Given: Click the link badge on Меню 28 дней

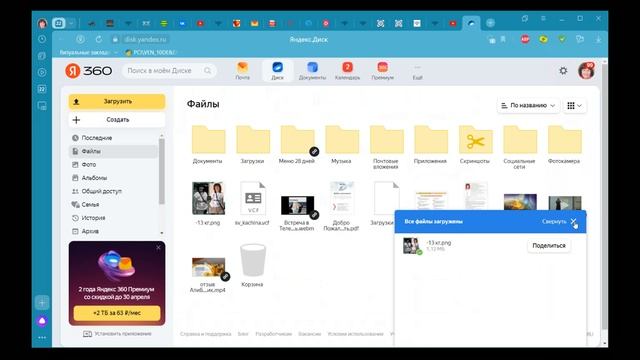Looking at the screenshot, I should click(x=314, y=151).
